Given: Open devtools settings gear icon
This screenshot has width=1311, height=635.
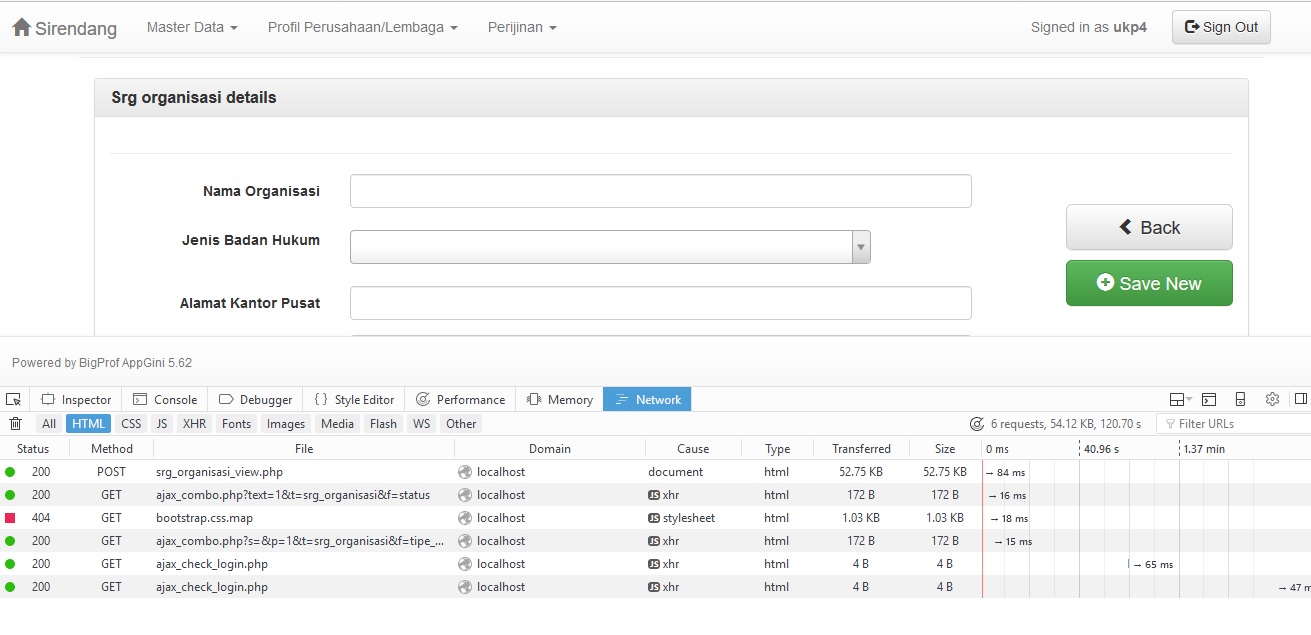Looking at the screenshot, I should coord(1272,399).
